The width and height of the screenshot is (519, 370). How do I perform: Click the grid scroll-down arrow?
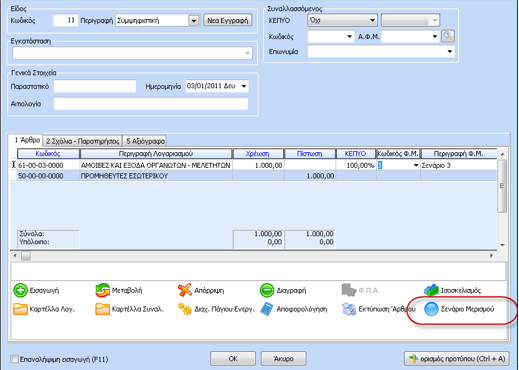pos(502,245)
